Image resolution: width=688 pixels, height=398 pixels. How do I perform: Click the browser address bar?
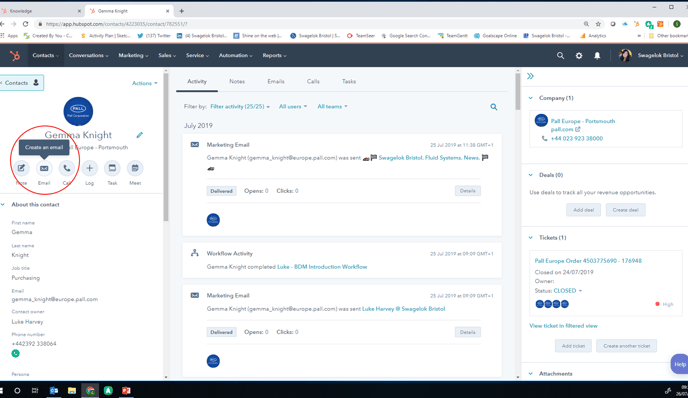307,24
